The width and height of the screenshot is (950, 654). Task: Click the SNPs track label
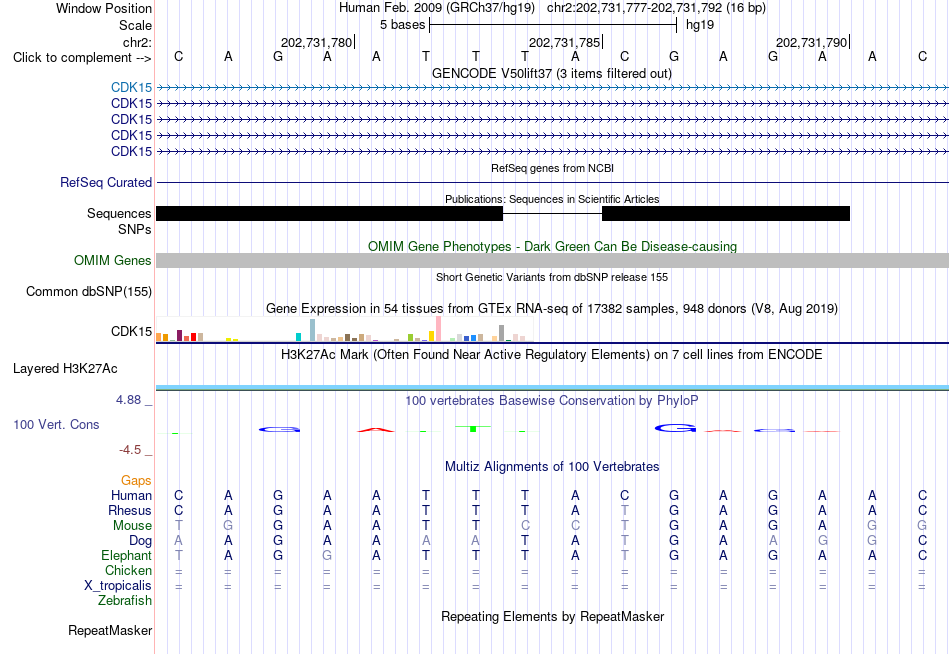[135, 230]
